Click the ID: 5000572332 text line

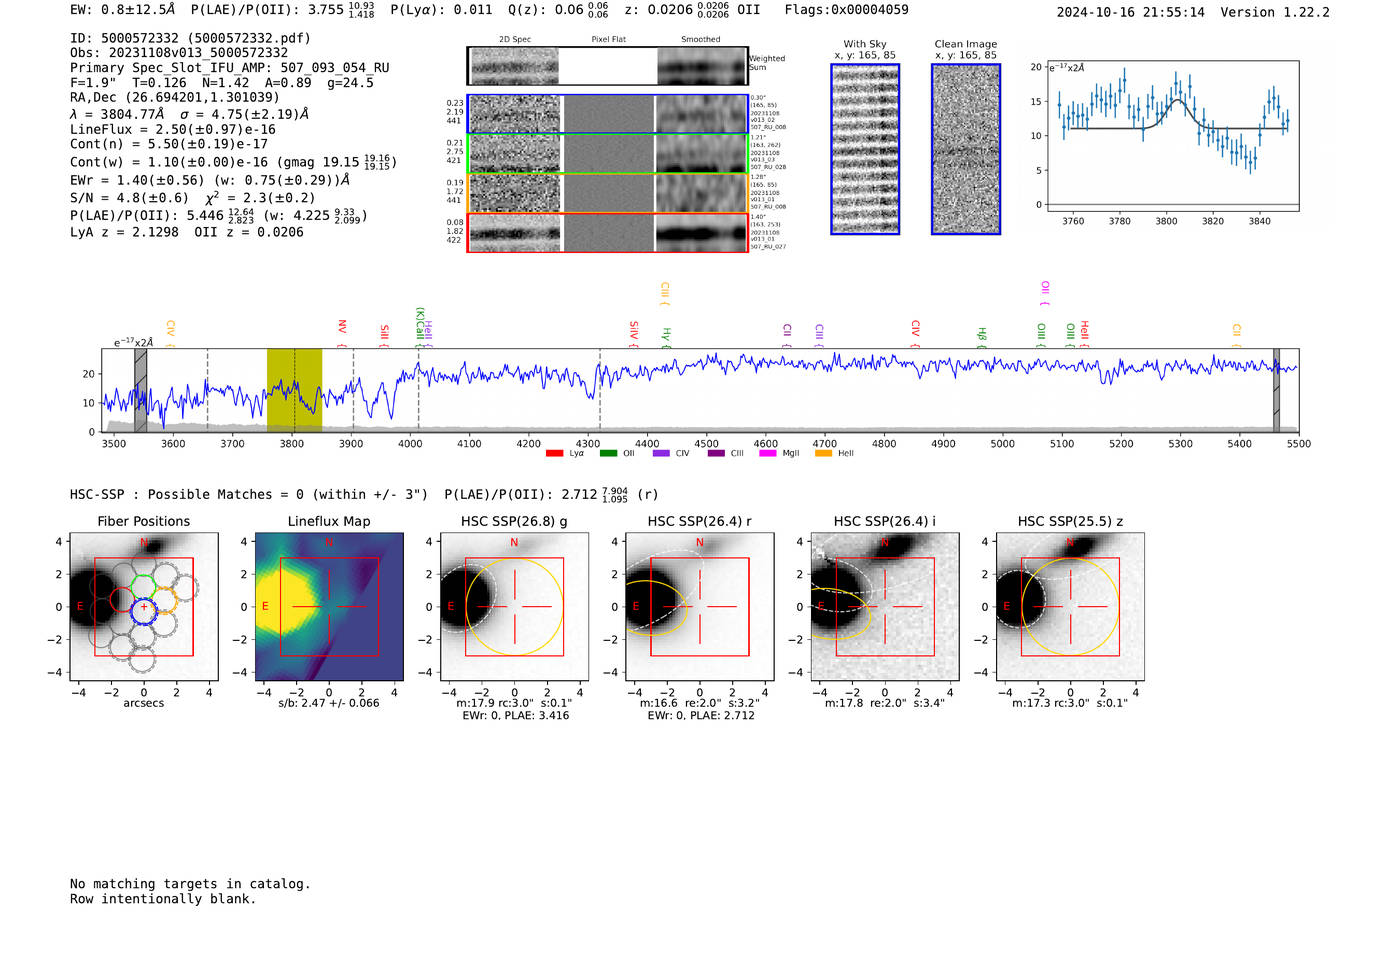[190, 38]
